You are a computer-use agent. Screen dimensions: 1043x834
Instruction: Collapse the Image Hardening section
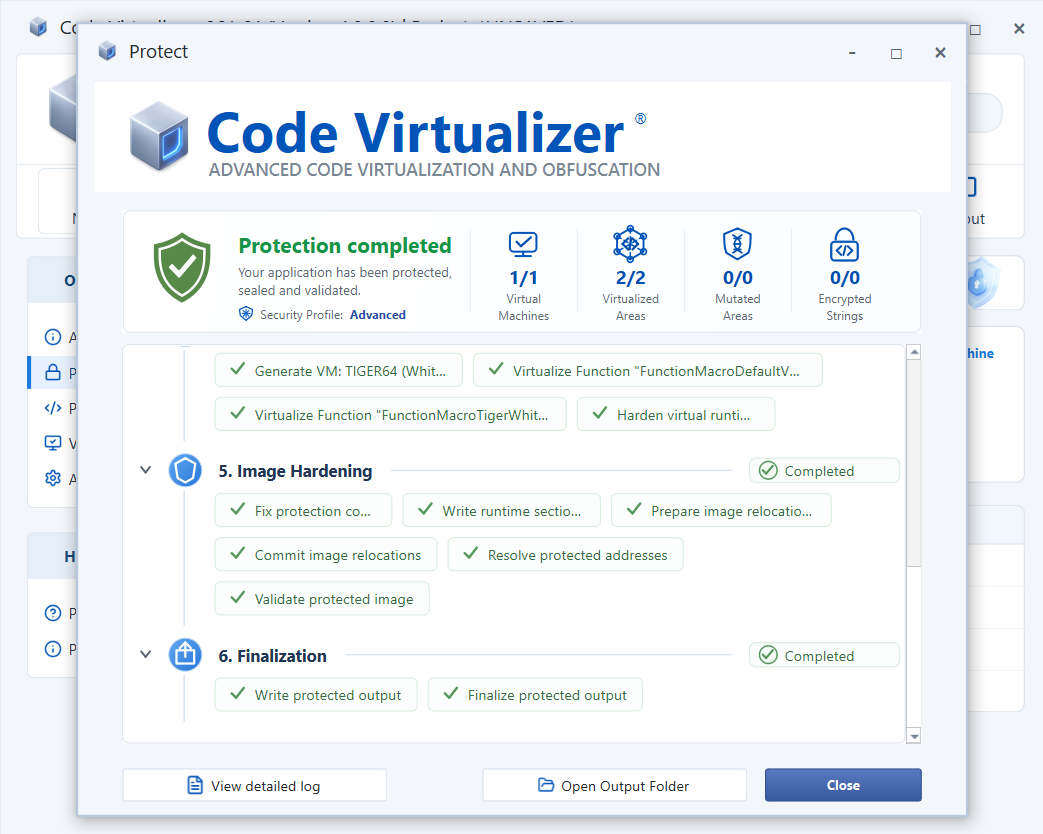click(146, 470)
